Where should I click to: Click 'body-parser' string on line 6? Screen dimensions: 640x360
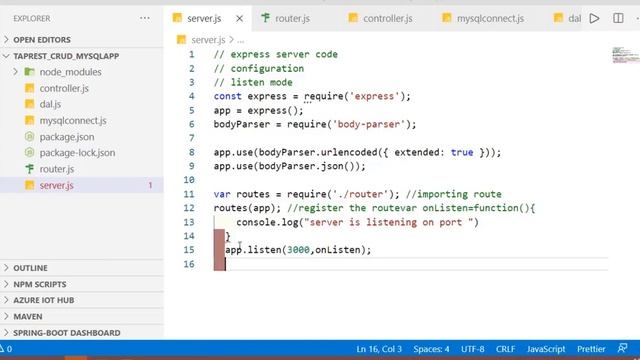point(369,124)
